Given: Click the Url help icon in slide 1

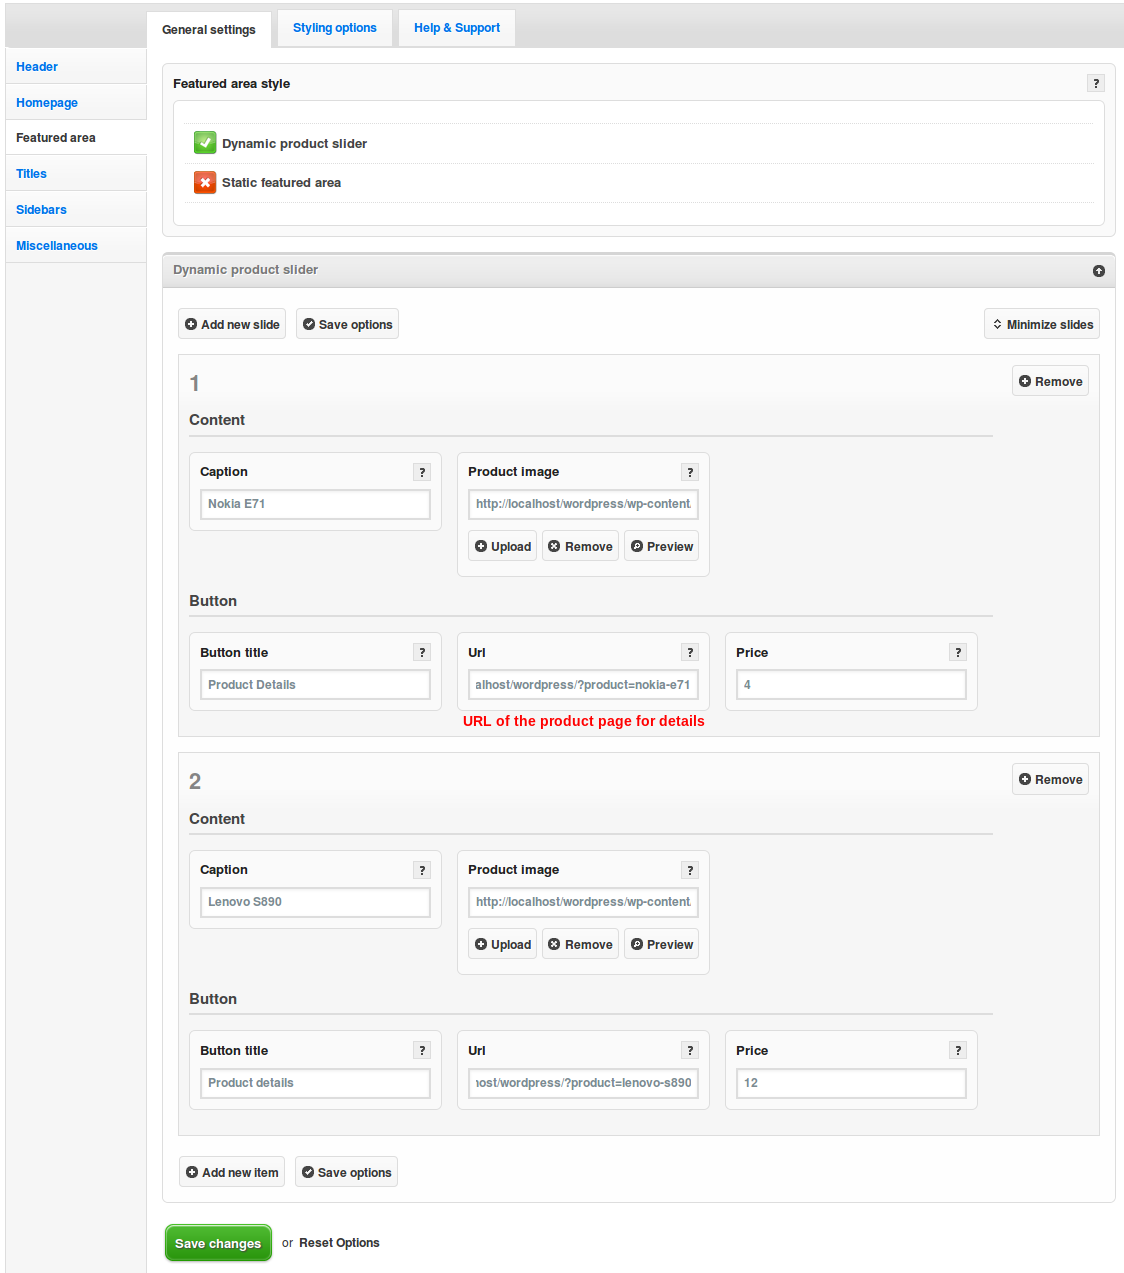Looking at the screenshot, I should (x=690, y=652).
